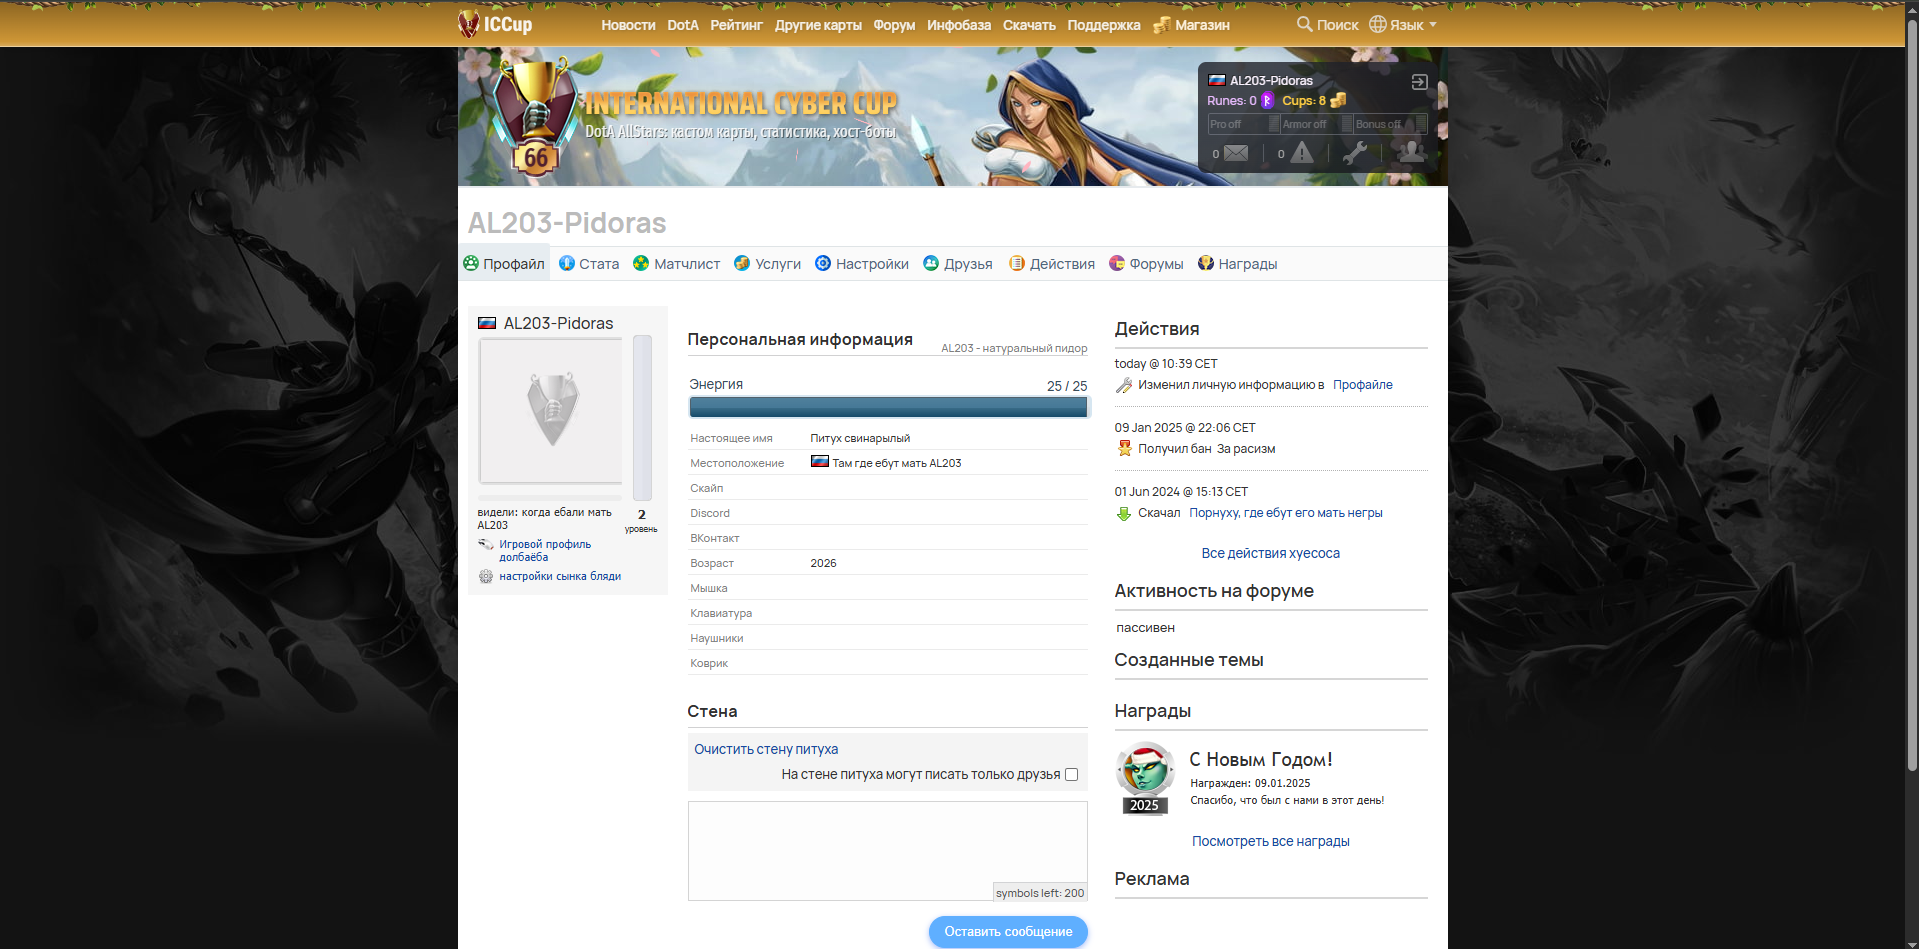This screenshot has width=1919, height=949.
Task: Open the Посмотреть все награды link
Action: (x=1270, y=841)
